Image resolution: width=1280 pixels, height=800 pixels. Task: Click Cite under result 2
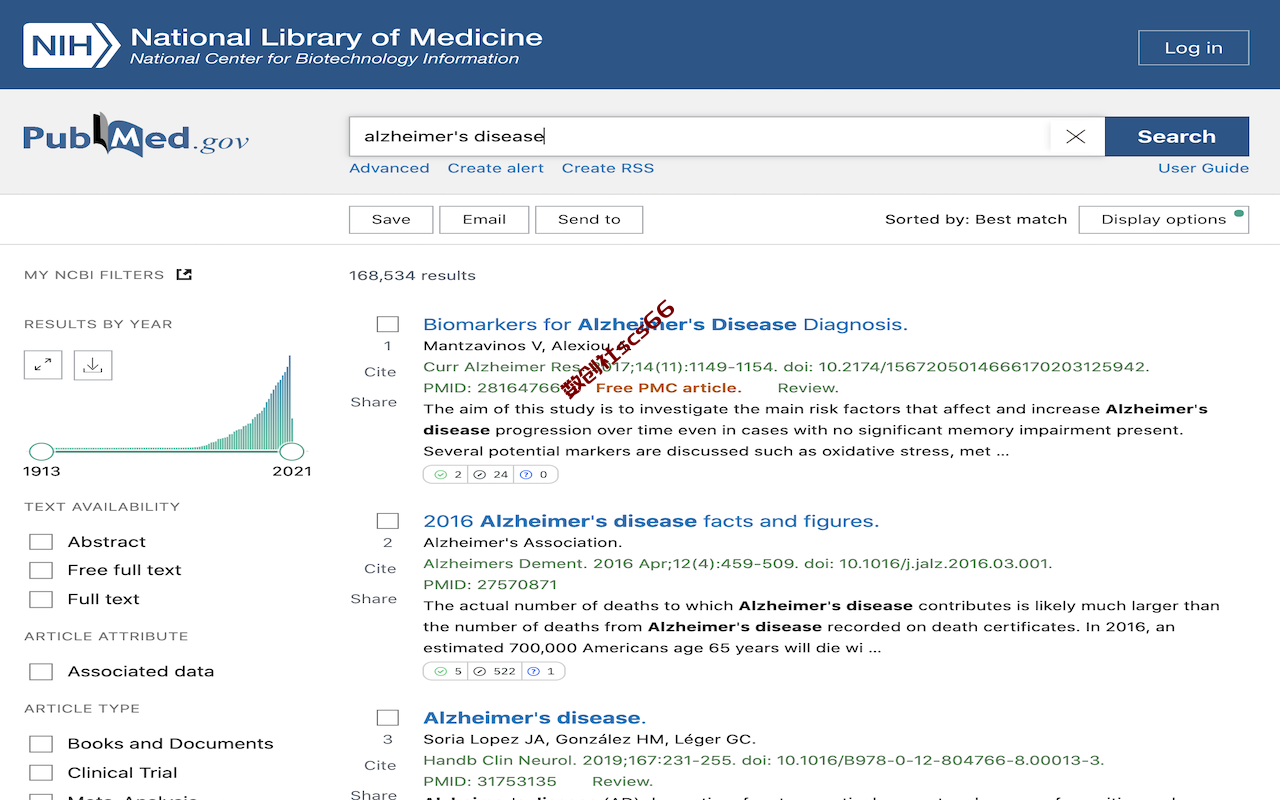point(380,569)
